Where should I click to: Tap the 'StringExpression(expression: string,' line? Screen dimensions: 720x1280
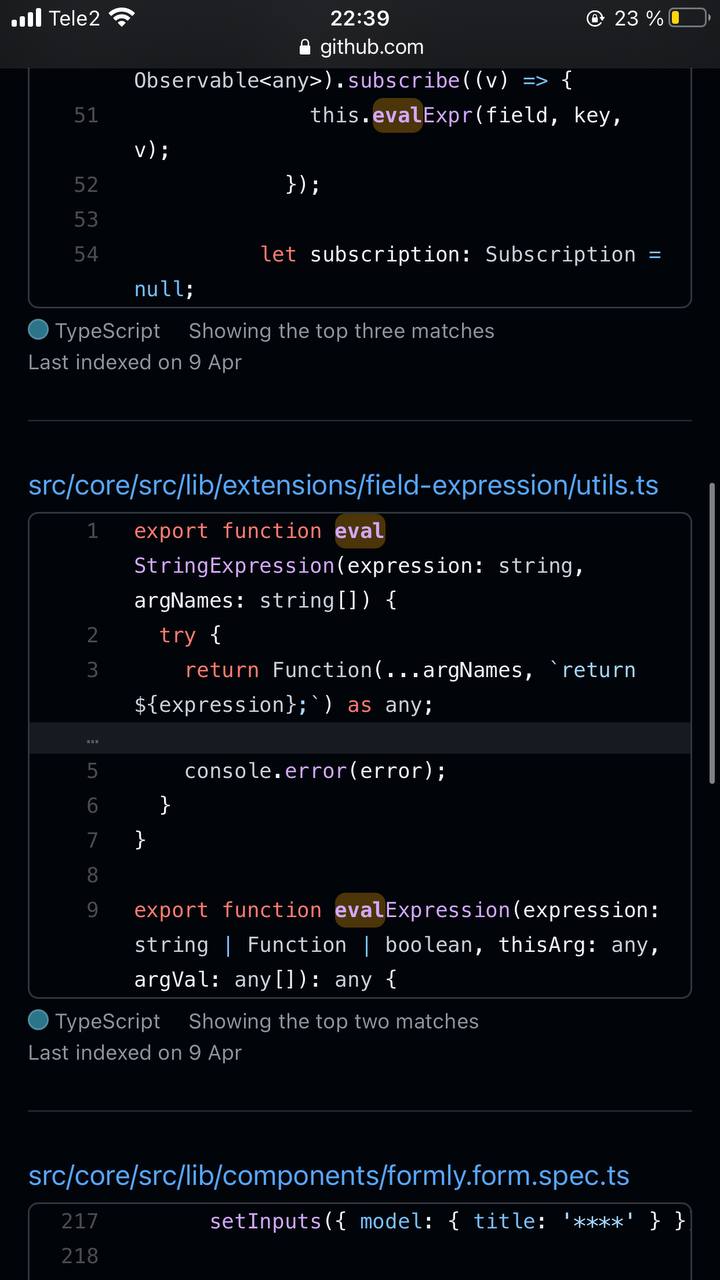(x=359, y=566)
